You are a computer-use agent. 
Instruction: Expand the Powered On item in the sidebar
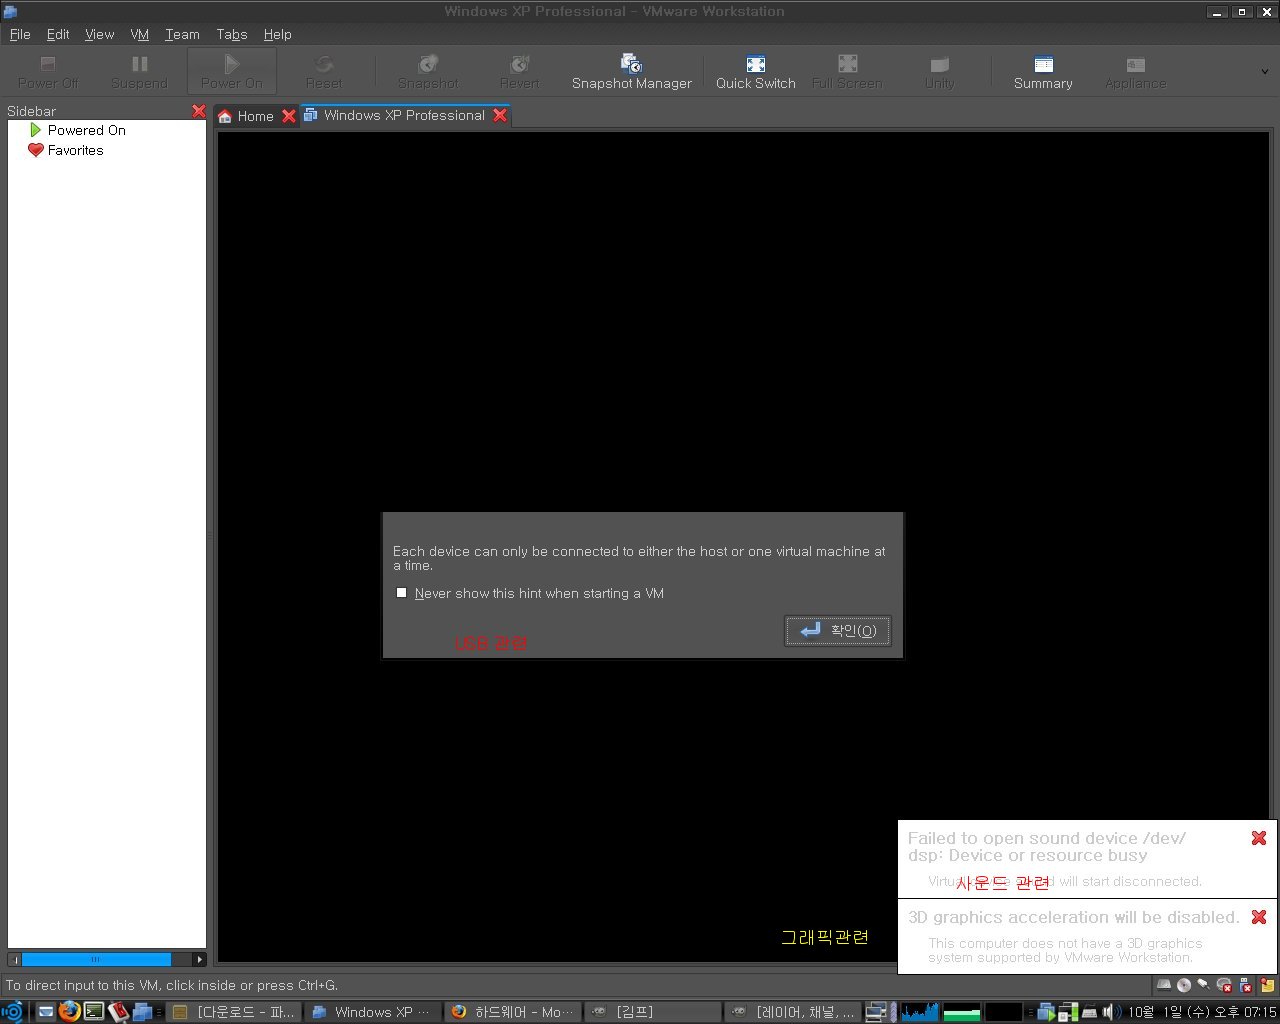click(36, 130)
